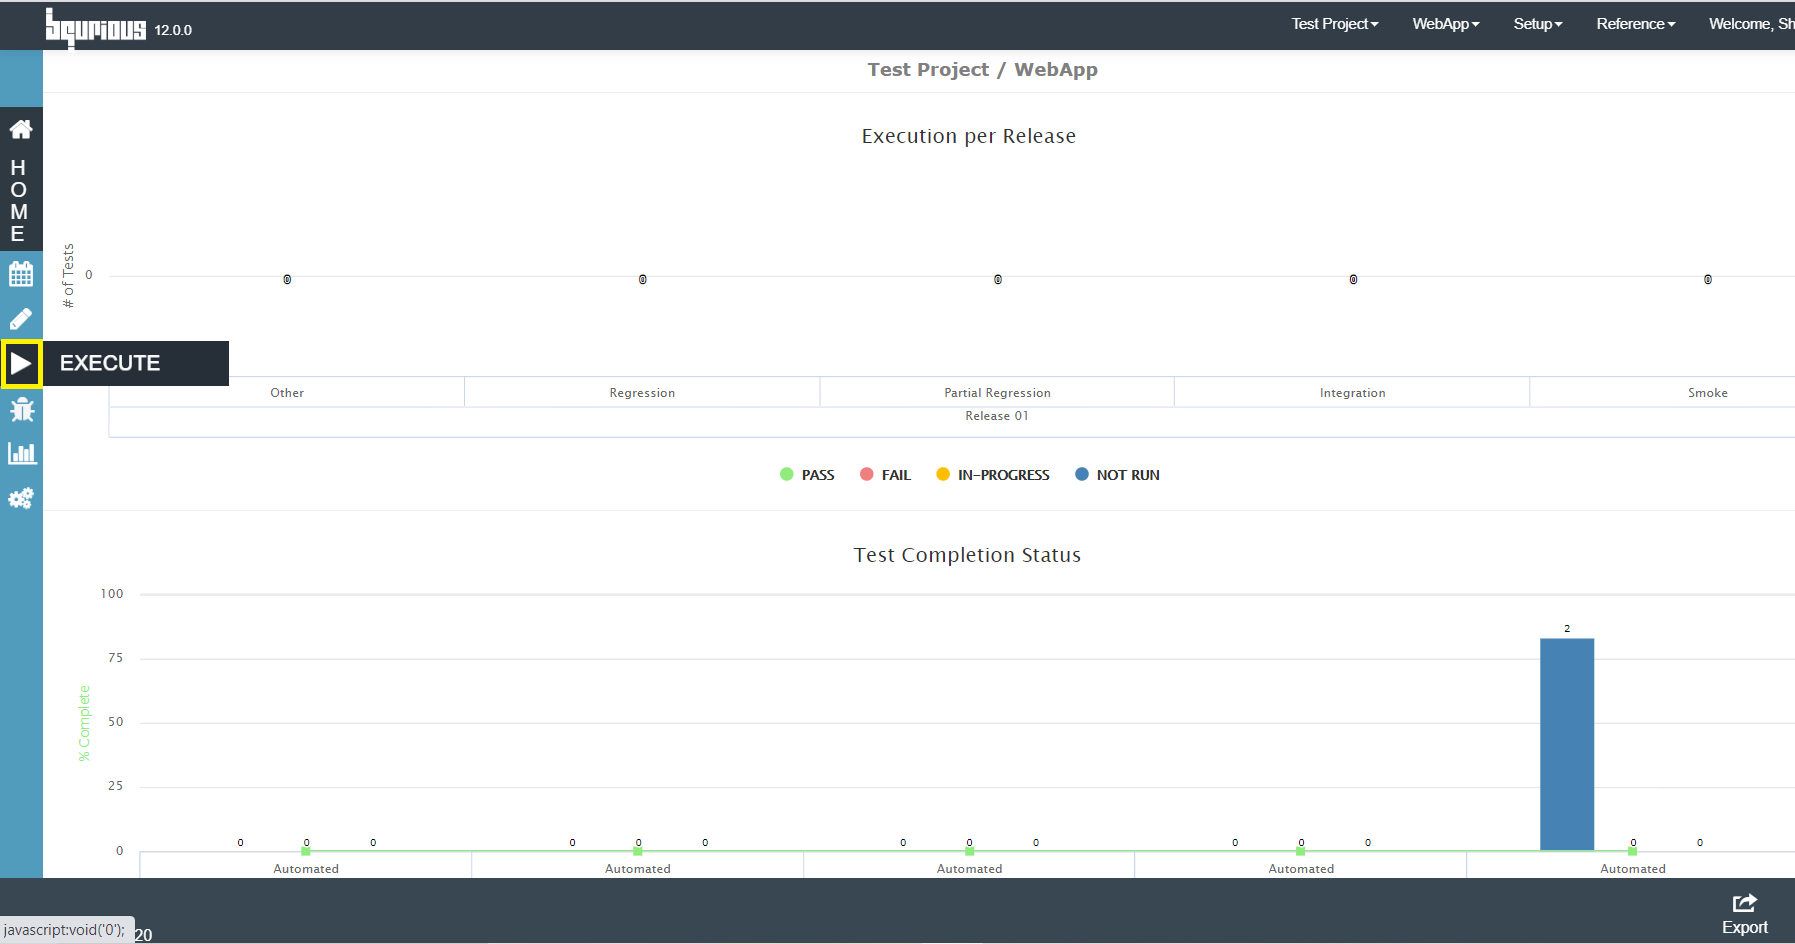Viewport: 1795px width, 944px height.
Task: Expand the Test Project dropdown
Action: (1334, 24)
